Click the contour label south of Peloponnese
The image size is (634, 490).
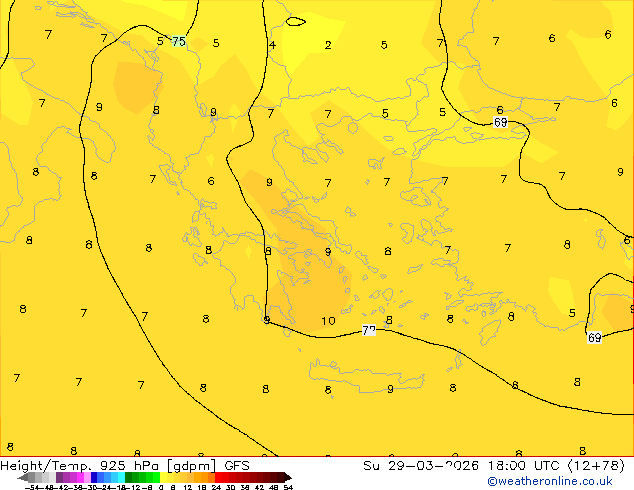tap(369, 330)
